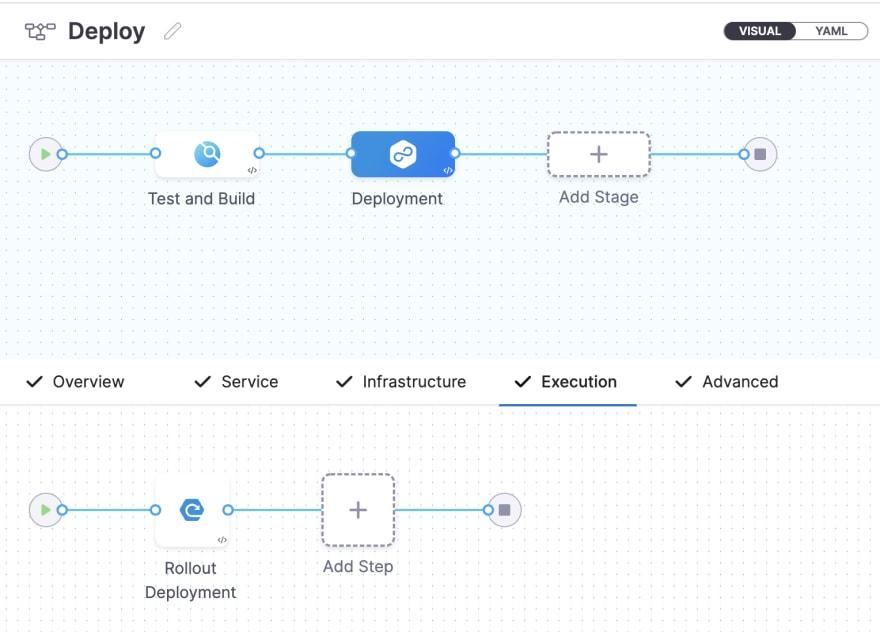Click the pipeline icon beside Deploy title
This screenshot has height=632, width=880.
(x=40, y=31)
